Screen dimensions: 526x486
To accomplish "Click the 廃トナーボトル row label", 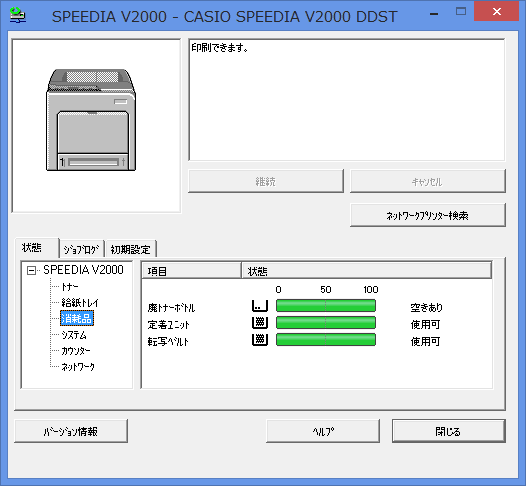I will click(171, 308).
